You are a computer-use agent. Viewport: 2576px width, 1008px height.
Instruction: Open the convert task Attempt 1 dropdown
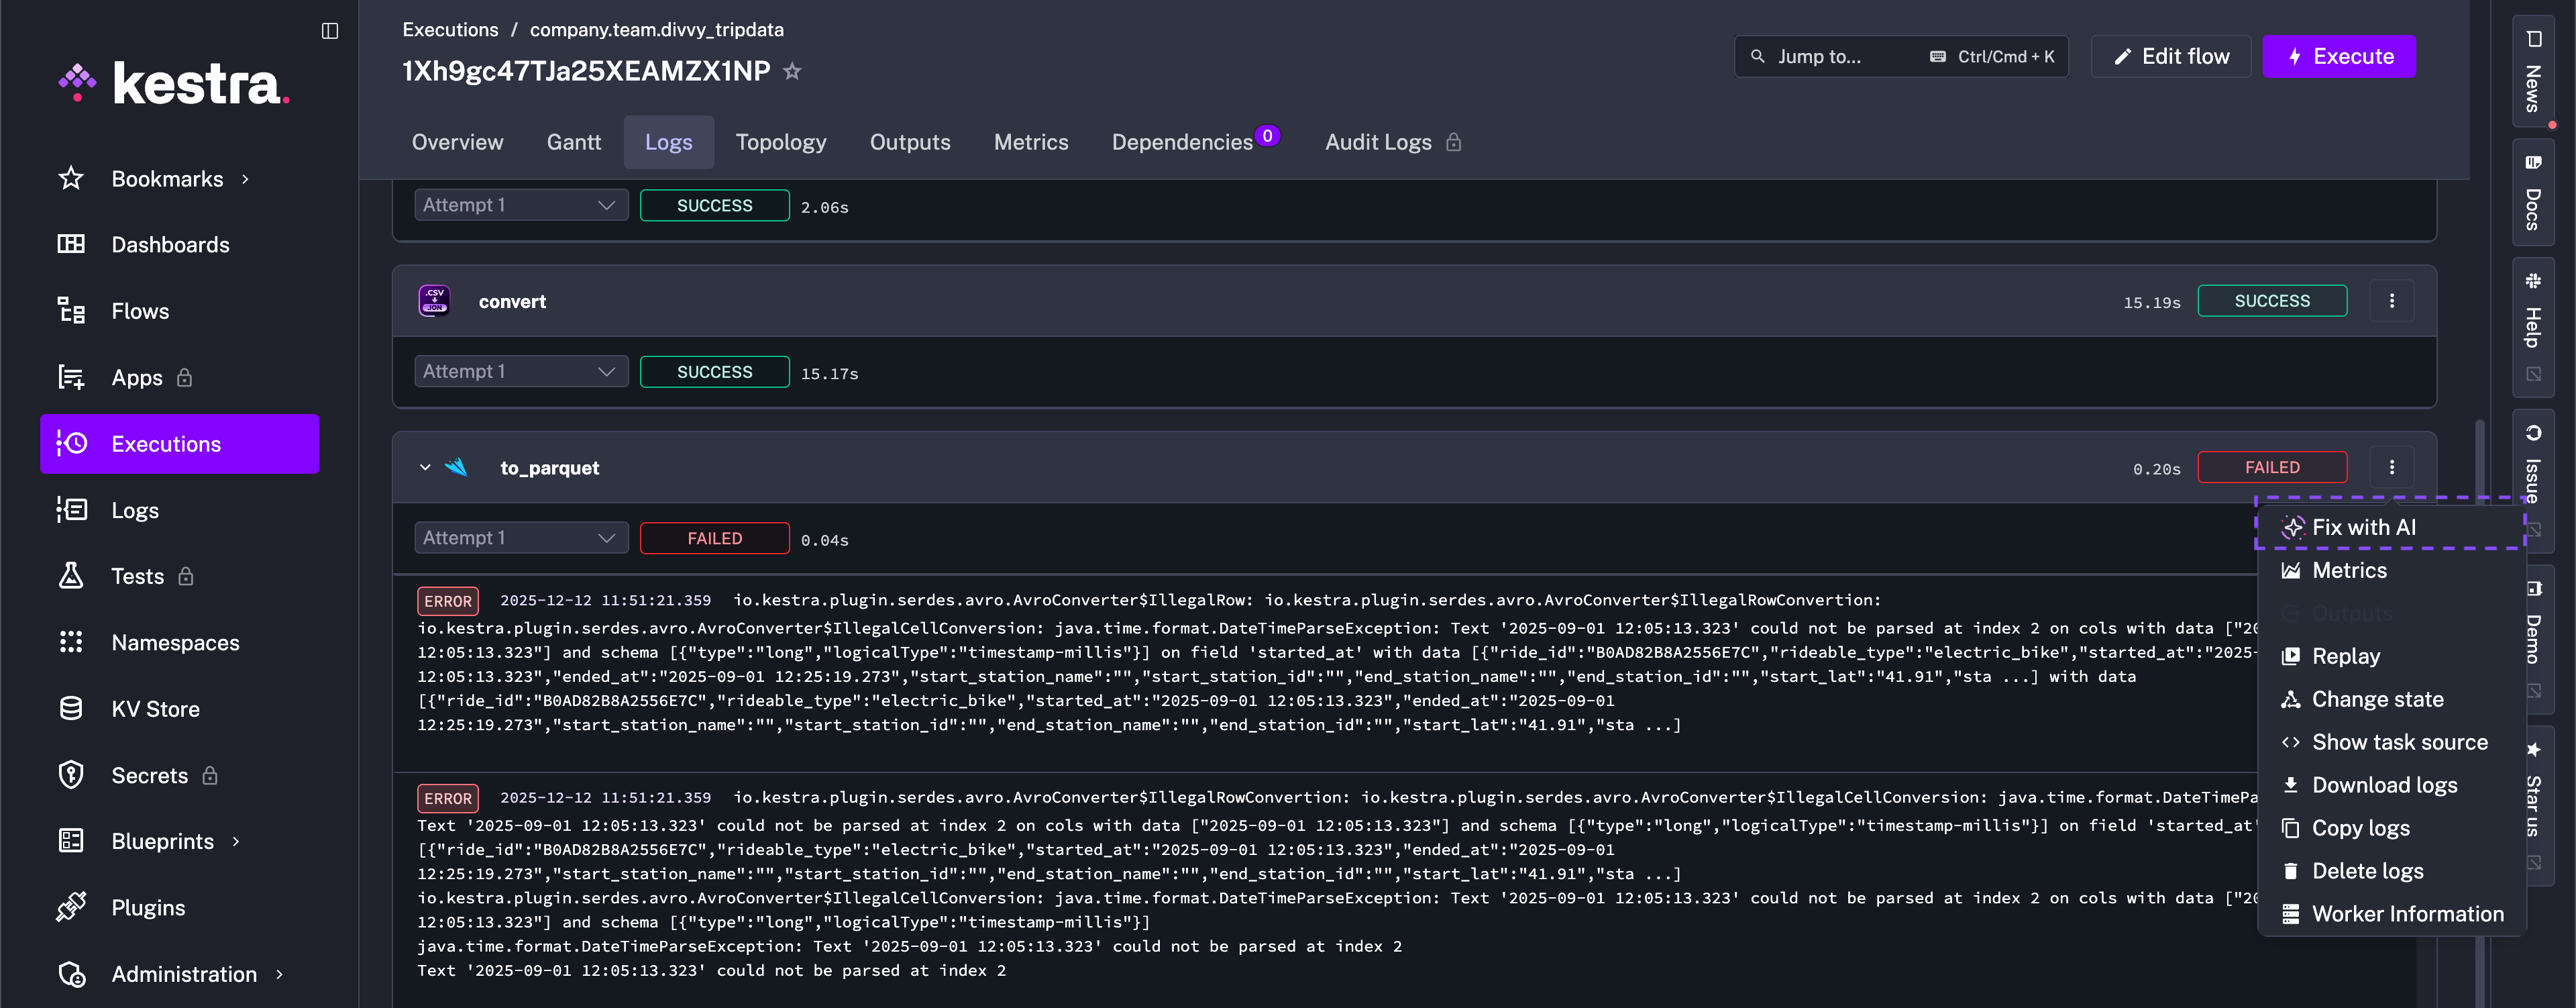(520, 371)
